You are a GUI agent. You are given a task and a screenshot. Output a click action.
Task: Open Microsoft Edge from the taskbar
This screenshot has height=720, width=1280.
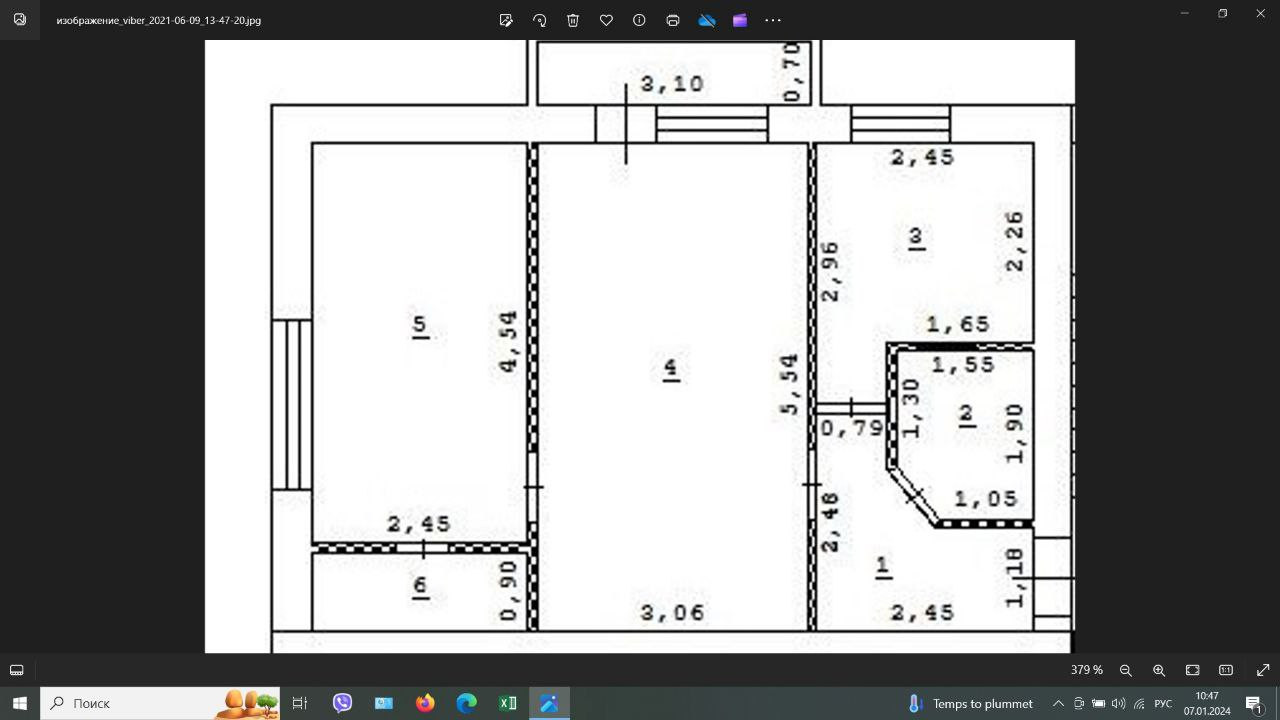(467, 703)
